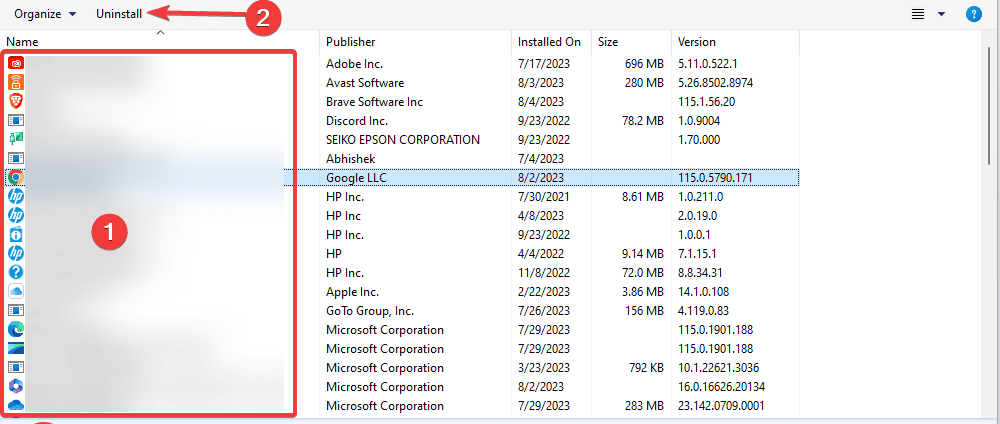
Task: Select the Google Chrome icon
Action: coord(16,177)
